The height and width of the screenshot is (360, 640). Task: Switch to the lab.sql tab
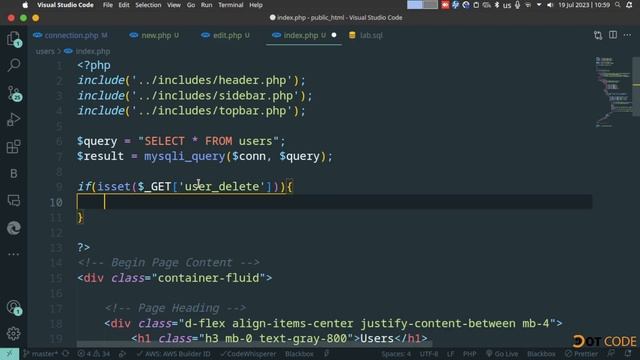click(x=366, y=36)
